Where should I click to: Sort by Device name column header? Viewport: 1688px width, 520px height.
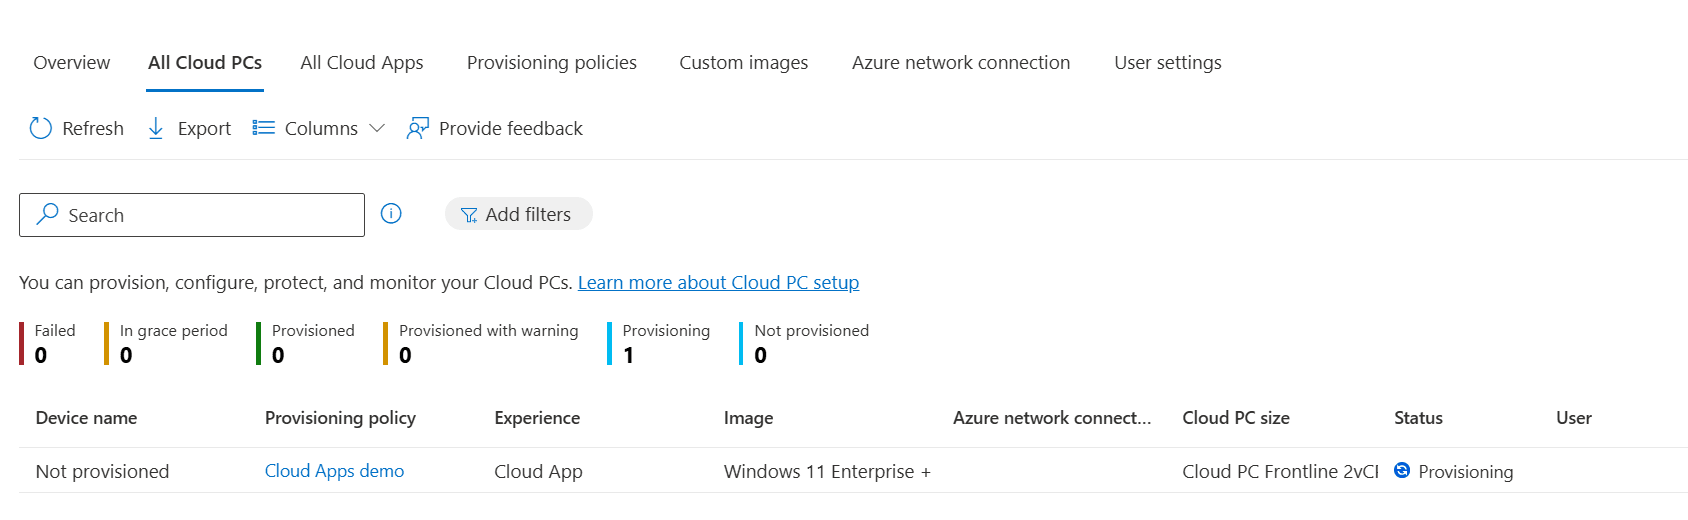click(x=86, y=418)
